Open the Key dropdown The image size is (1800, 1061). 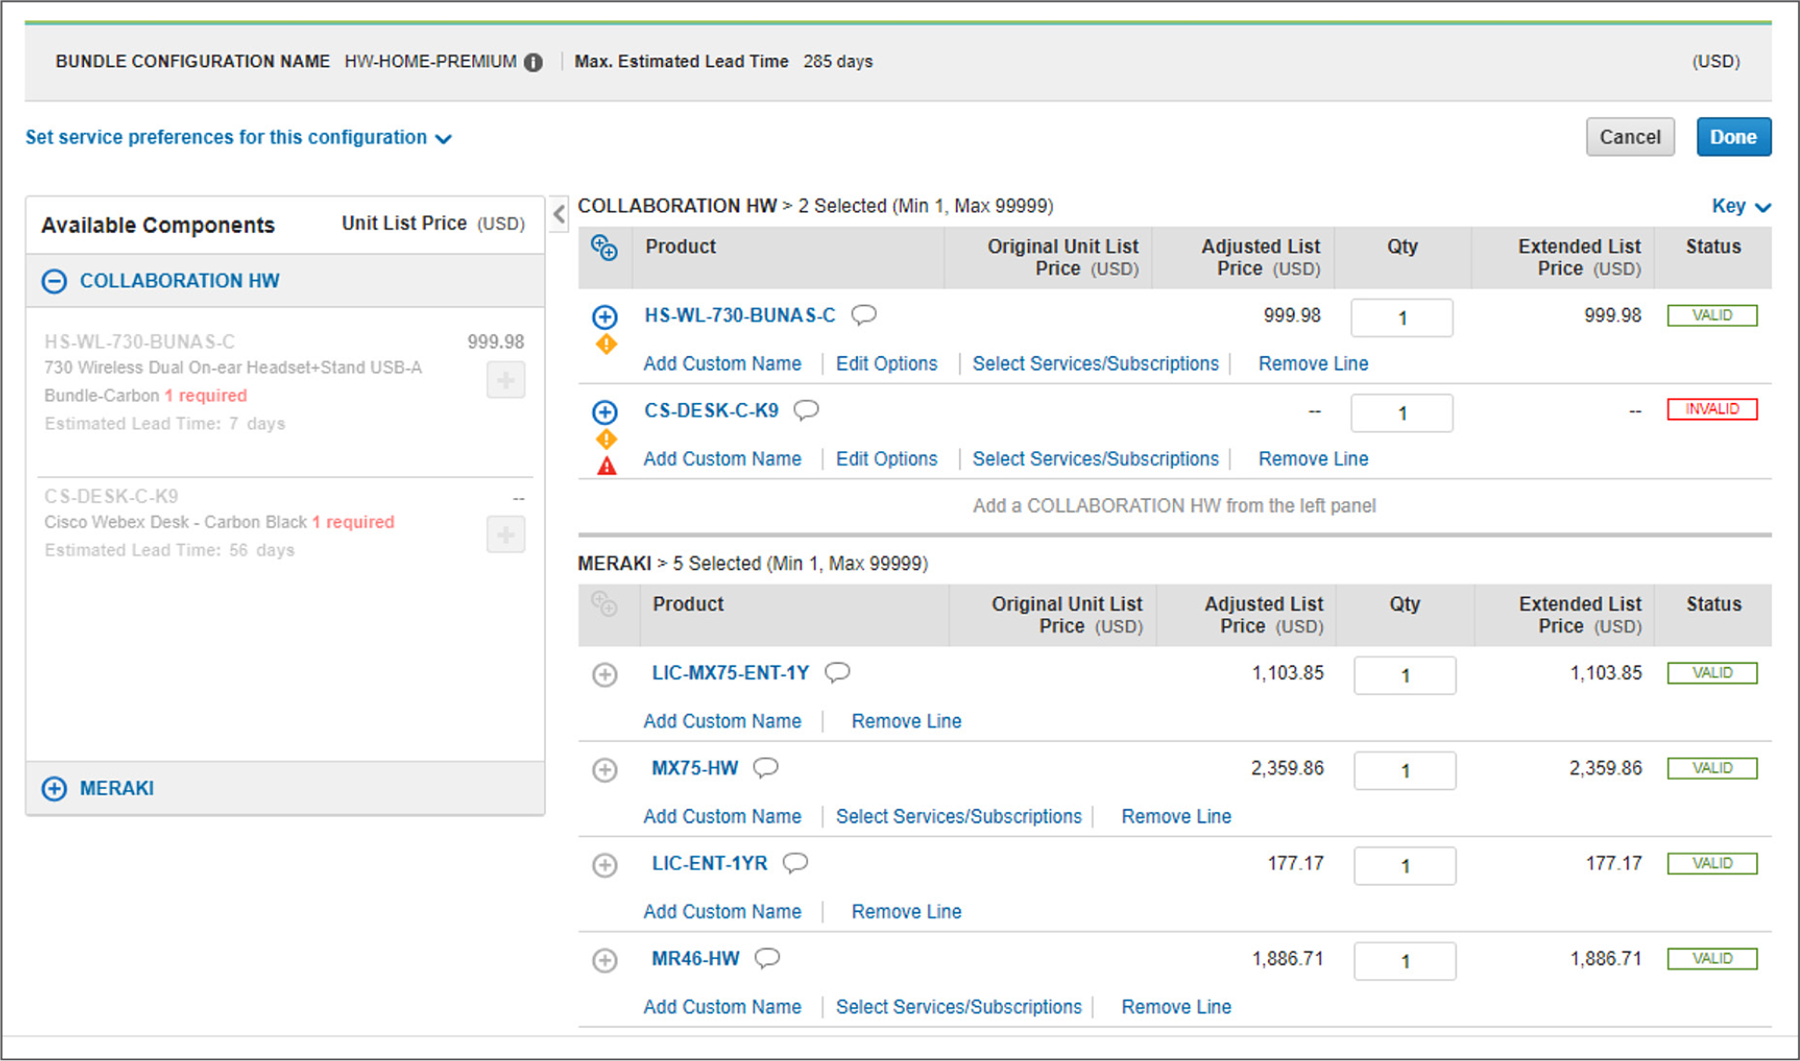(1741, 206)
